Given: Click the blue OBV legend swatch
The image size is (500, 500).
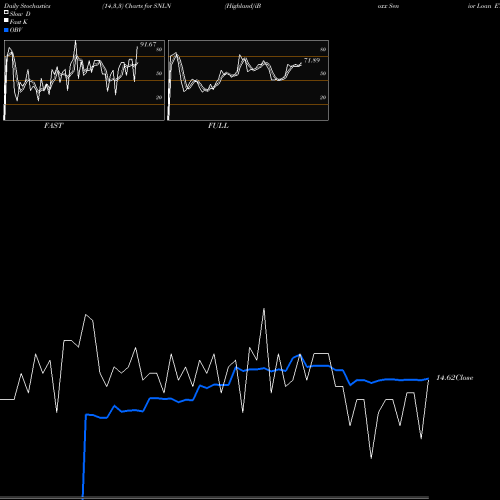Looking at the screenshot, I should click(x=6, y=30).
